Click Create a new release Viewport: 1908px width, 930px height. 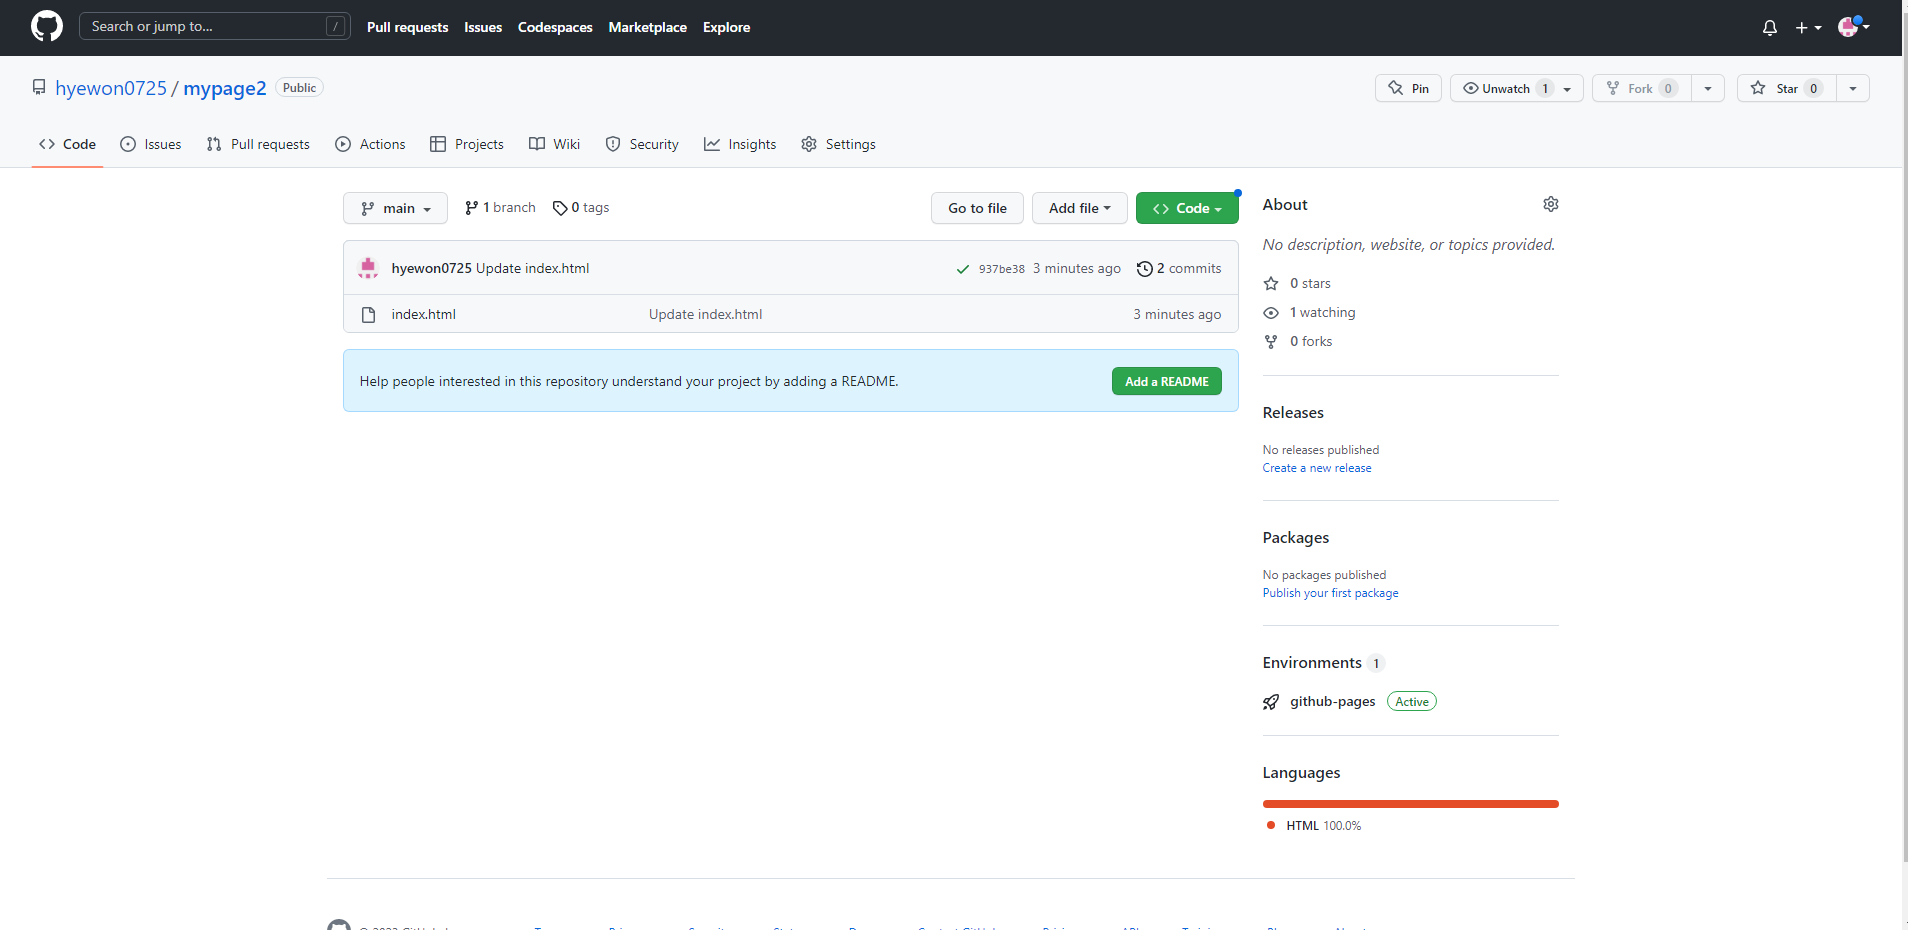point(1317,468)
